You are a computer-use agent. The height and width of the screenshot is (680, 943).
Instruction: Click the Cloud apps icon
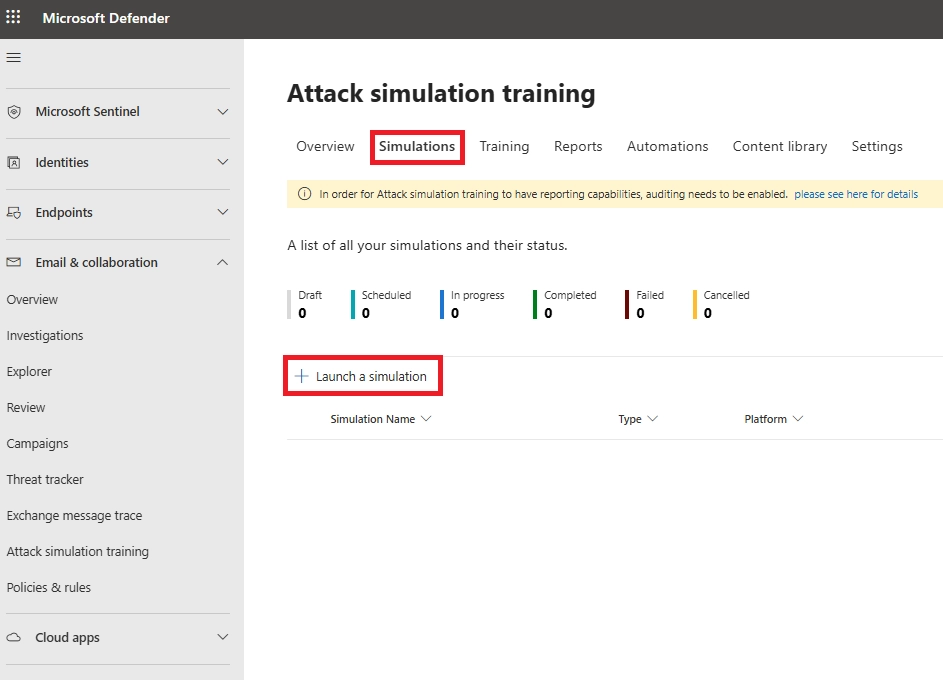coord(13,637)
